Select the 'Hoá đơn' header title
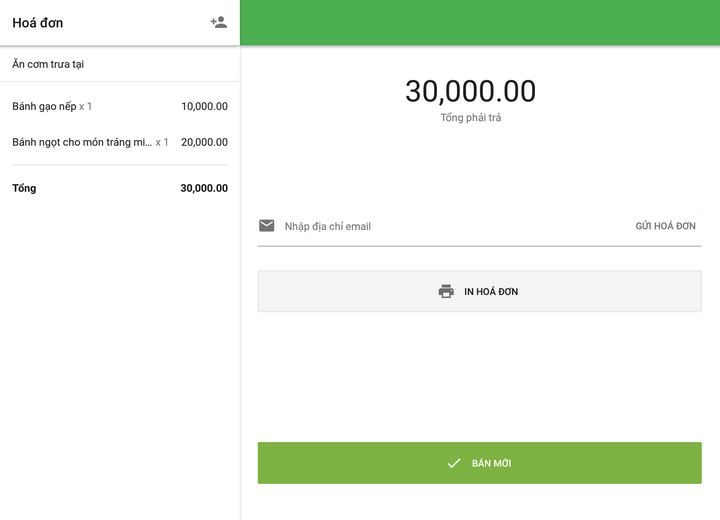This screenshot has height=520, width=720. pyautogui.click(x=38, y=23)
